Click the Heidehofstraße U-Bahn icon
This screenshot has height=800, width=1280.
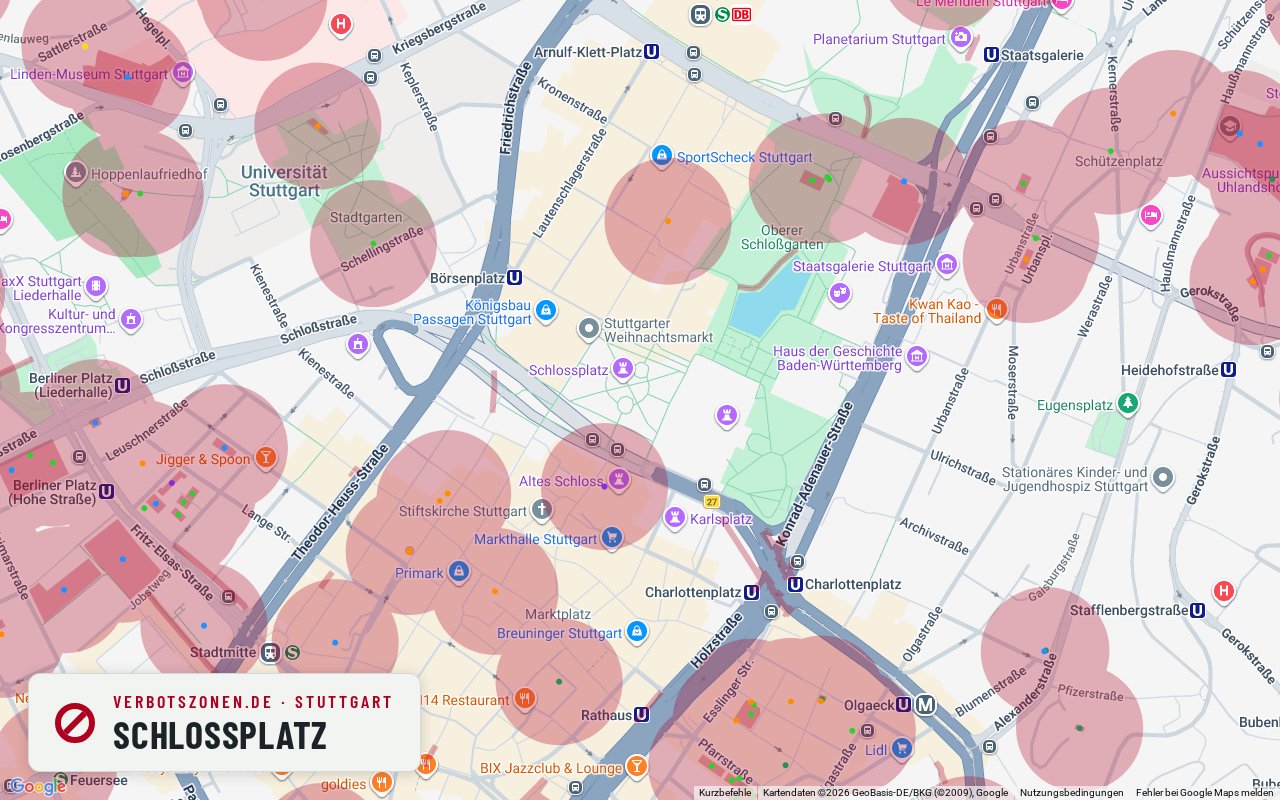pos(1228,369)
